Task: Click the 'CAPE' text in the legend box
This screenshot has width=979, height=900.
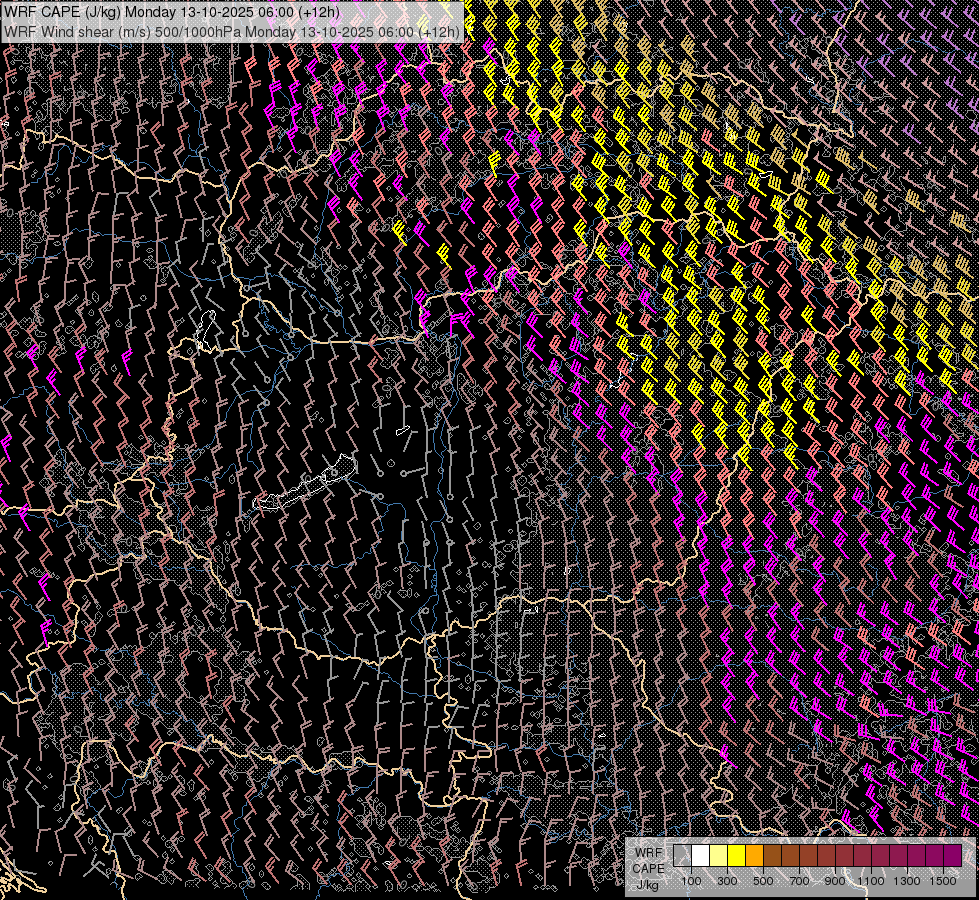Action: 648,868
